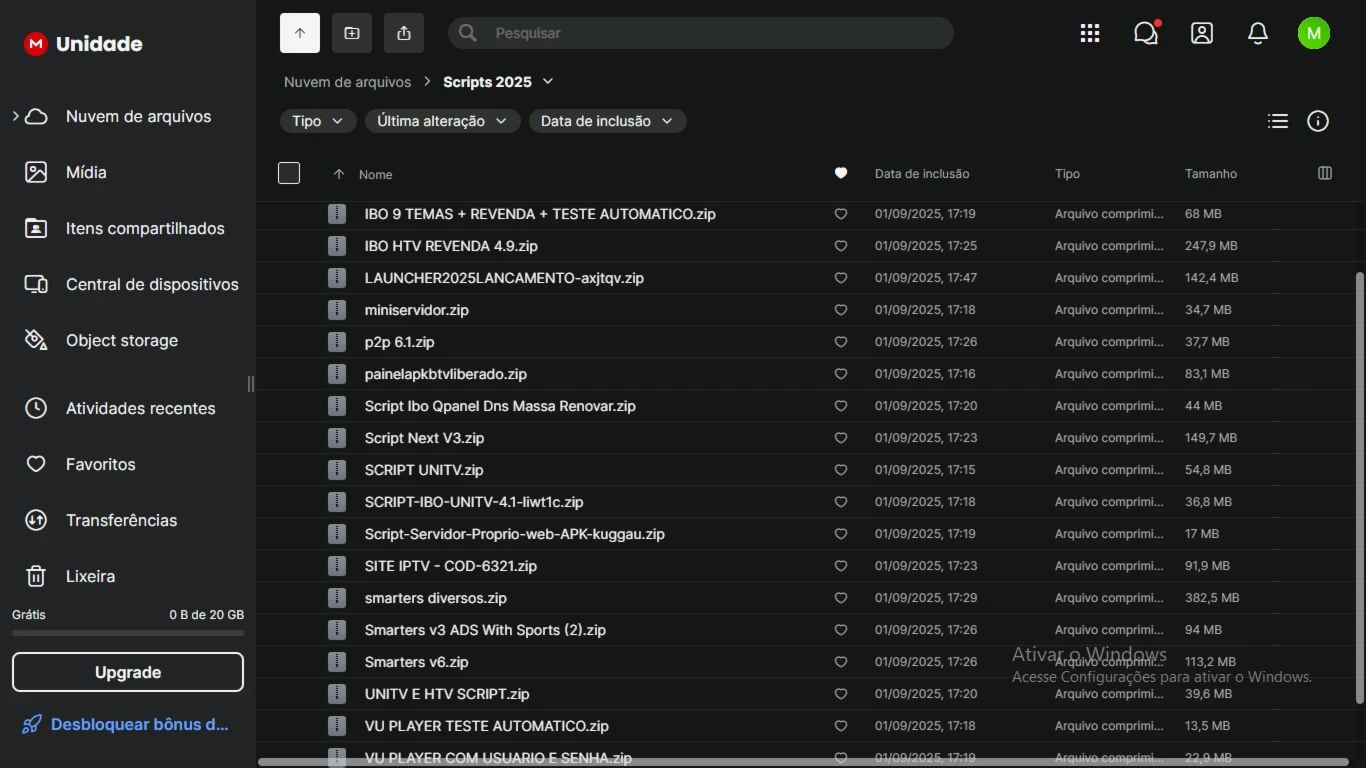This screenshot has height=768, width=1366.
Task: Click the zip icon of miniservidor.zip
Action: tap(337, 310)
